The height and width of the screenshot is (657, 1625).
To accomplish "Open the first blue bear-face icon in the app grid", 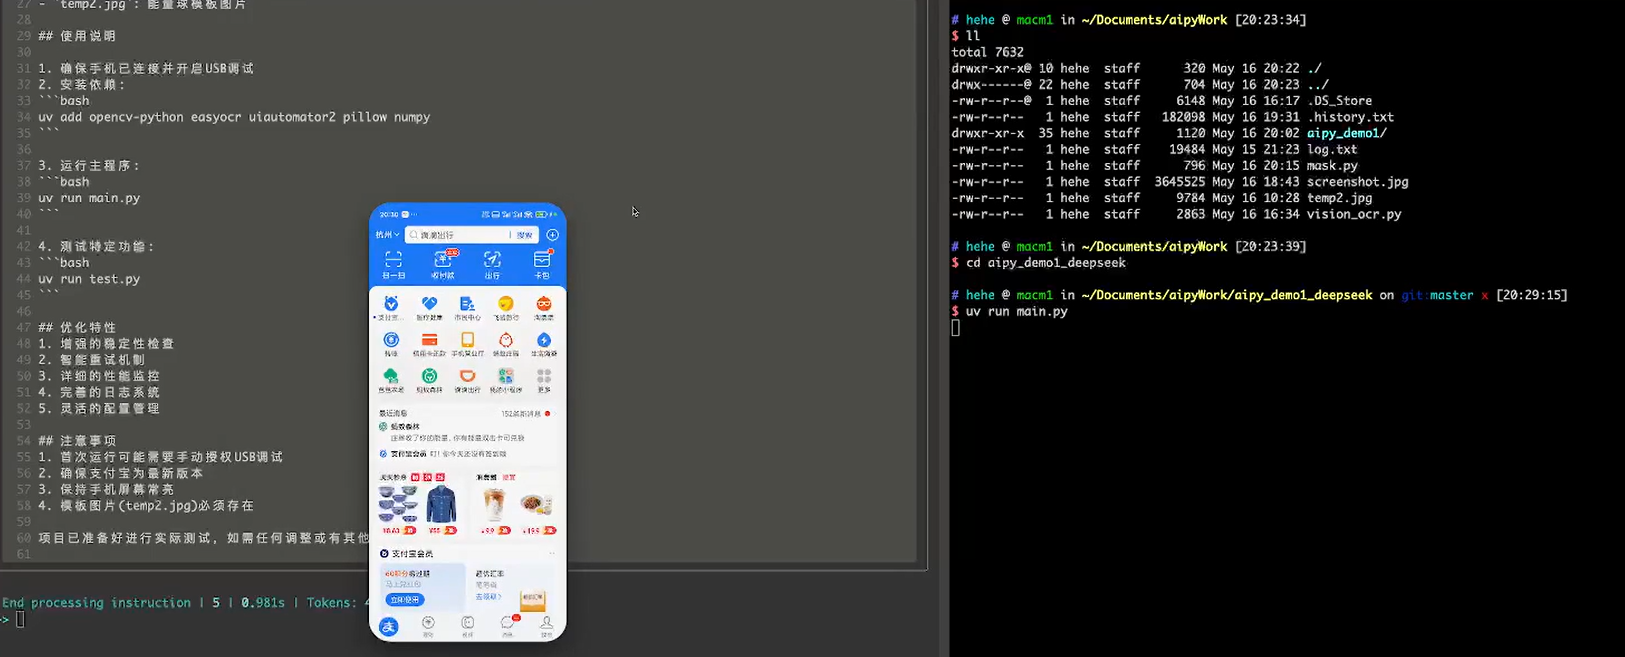I will coord(391,304).
